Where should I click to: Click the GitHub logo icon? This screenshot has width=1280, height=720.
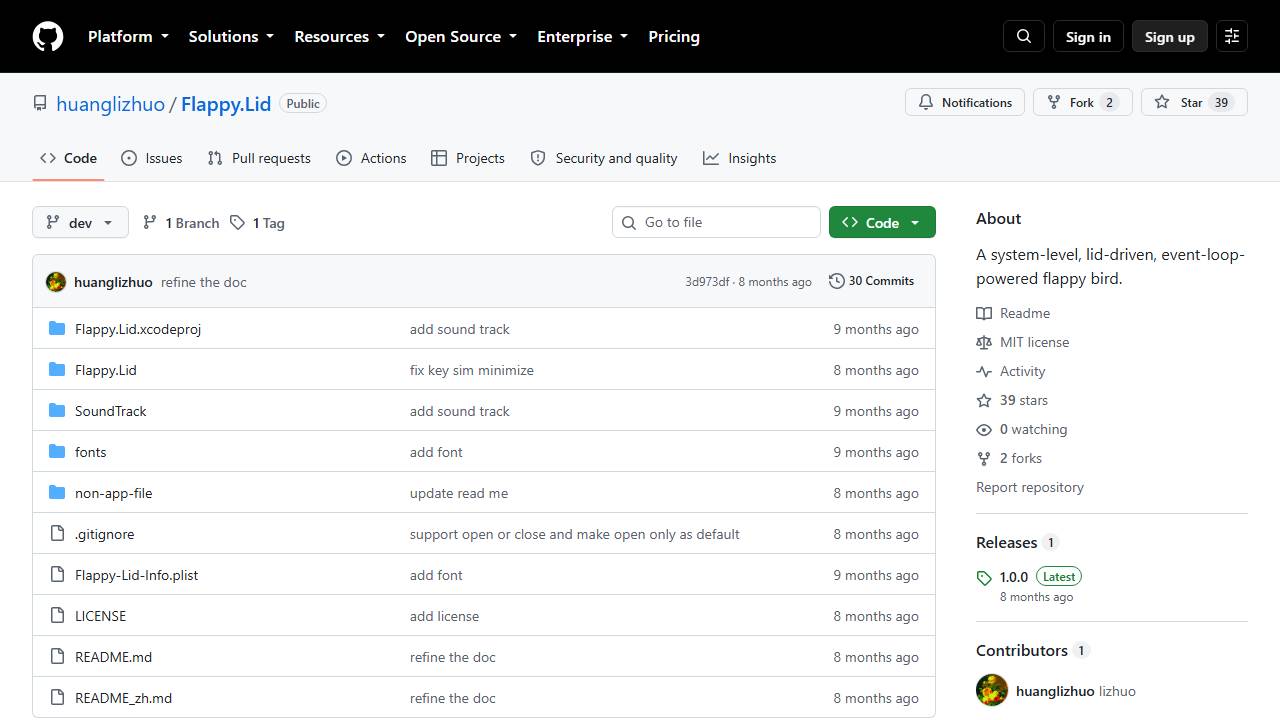[48, 36]
